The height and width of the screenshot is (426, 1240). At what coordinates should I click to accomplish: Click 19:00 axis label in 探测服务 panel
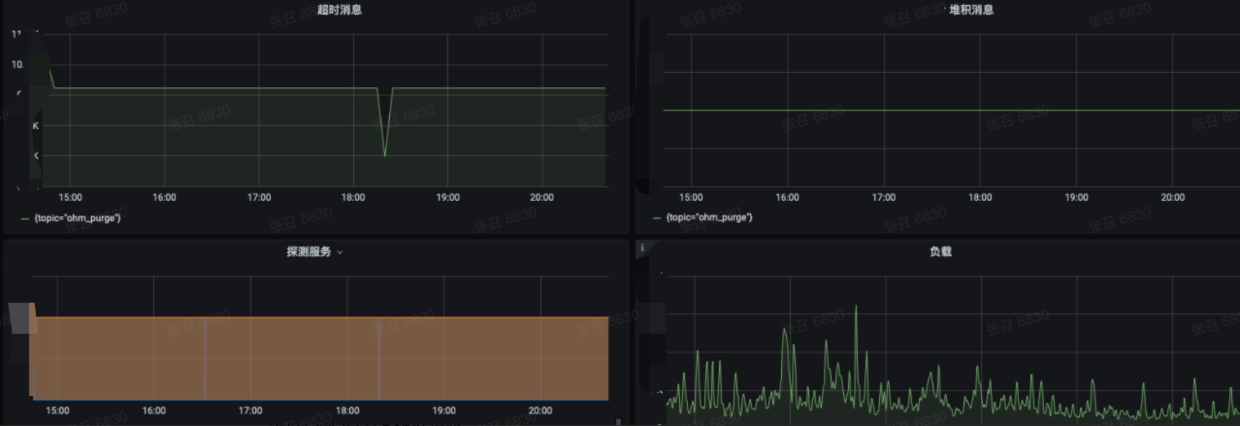tap(444, 411)
